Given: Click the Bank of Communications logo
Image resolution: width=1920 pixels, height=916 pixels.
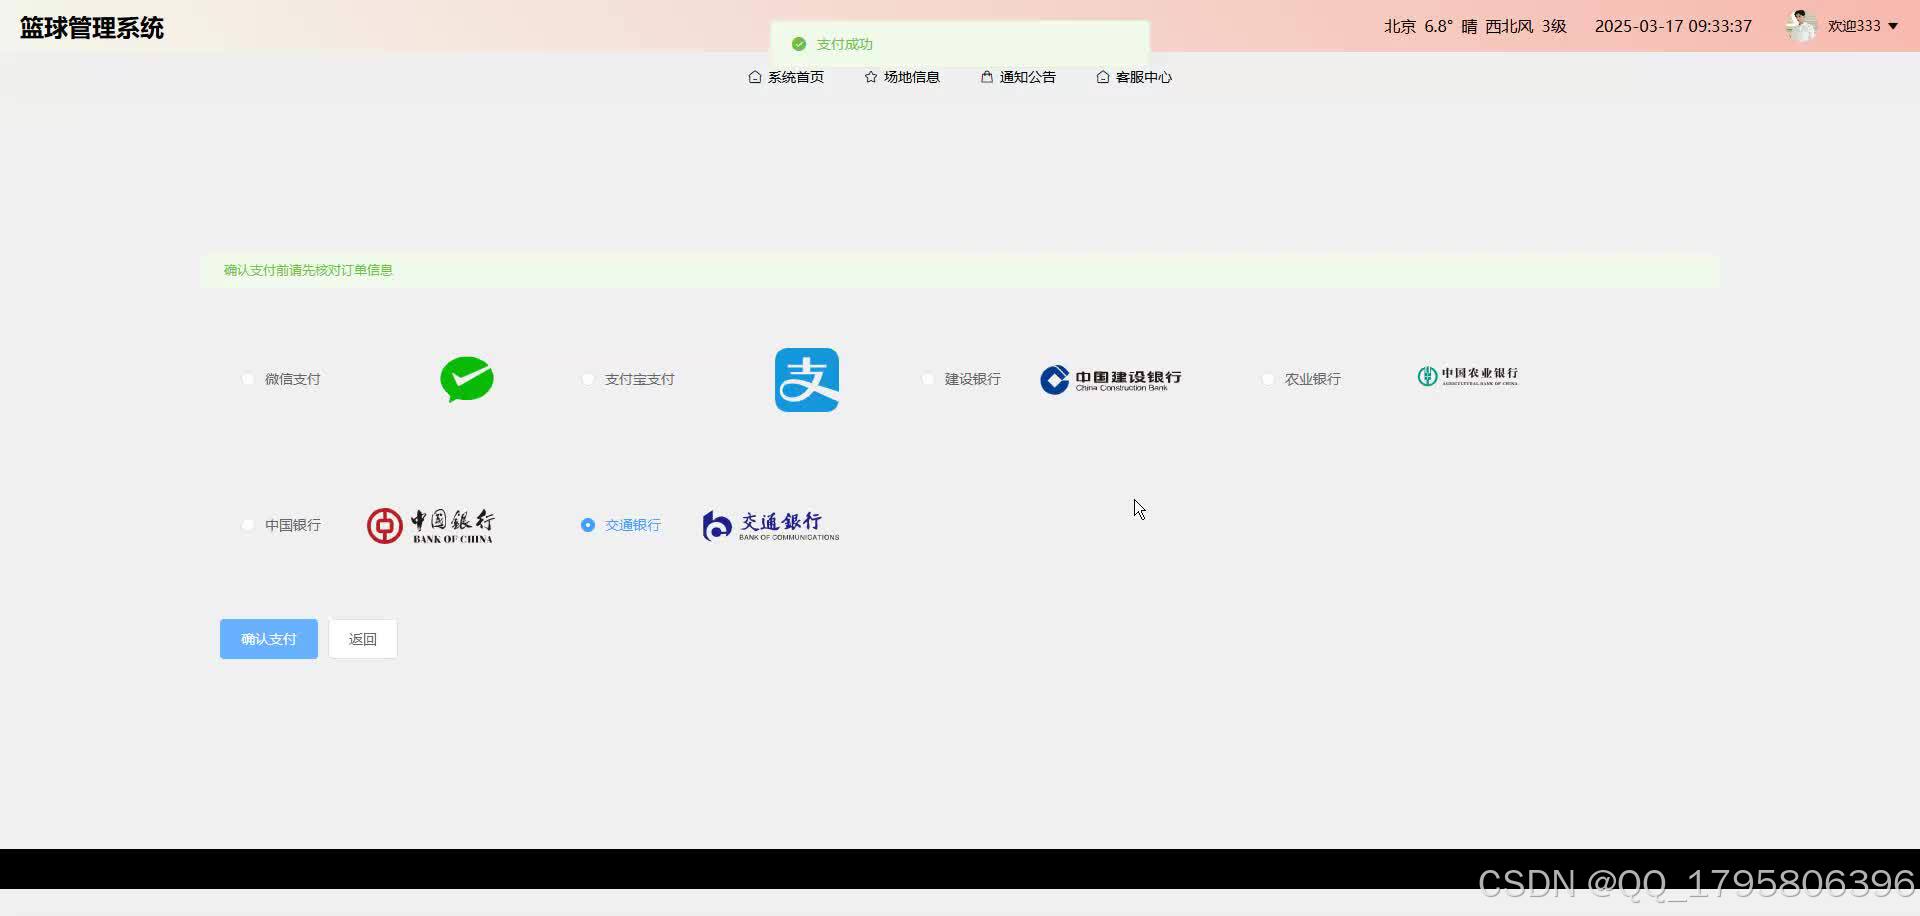Looking at the screenshot, I should (x=771, y=525).
